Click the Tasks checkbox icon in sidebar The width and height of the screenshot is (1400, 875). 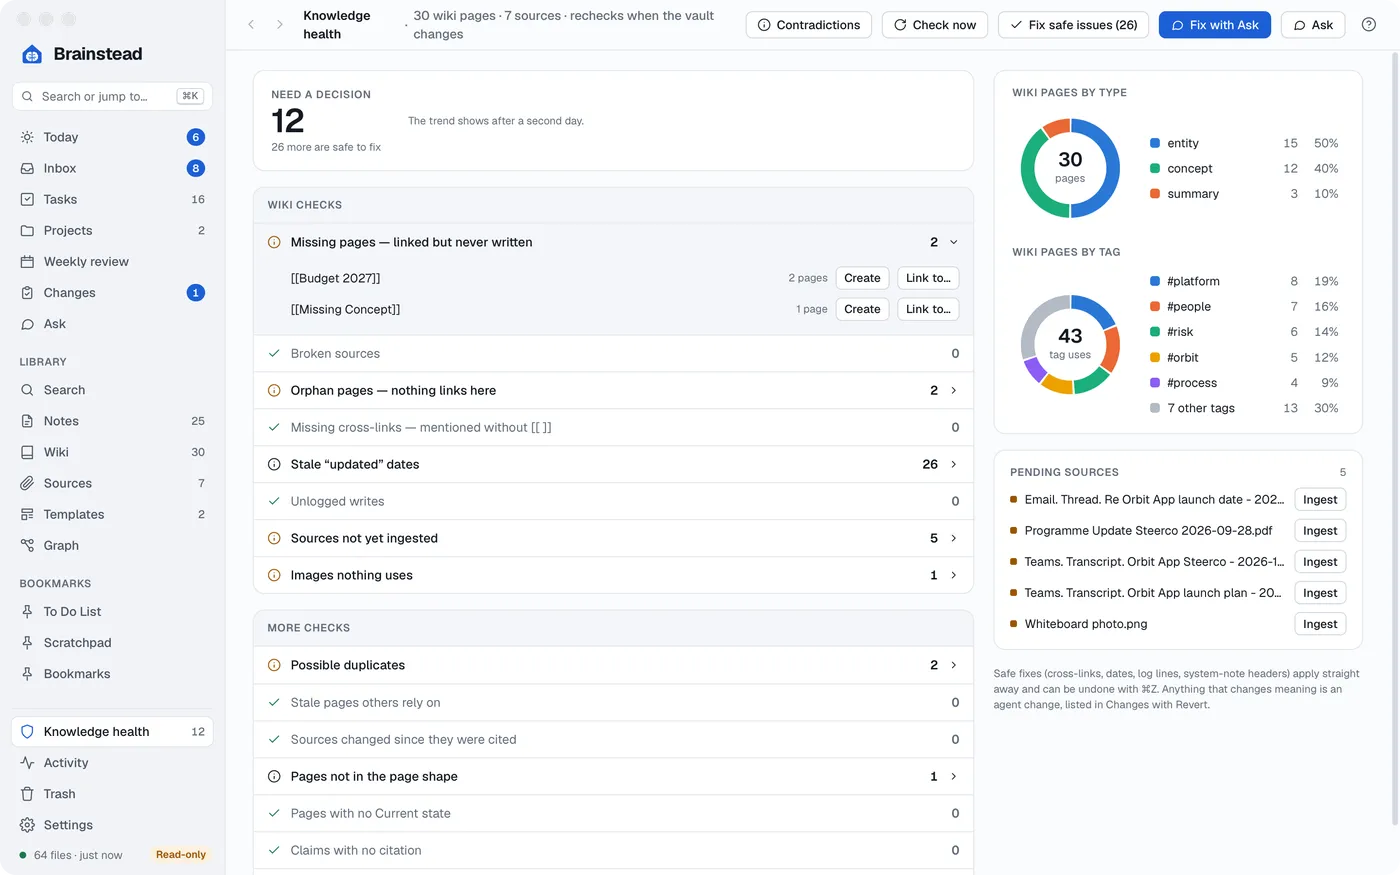tap(27, 199)
